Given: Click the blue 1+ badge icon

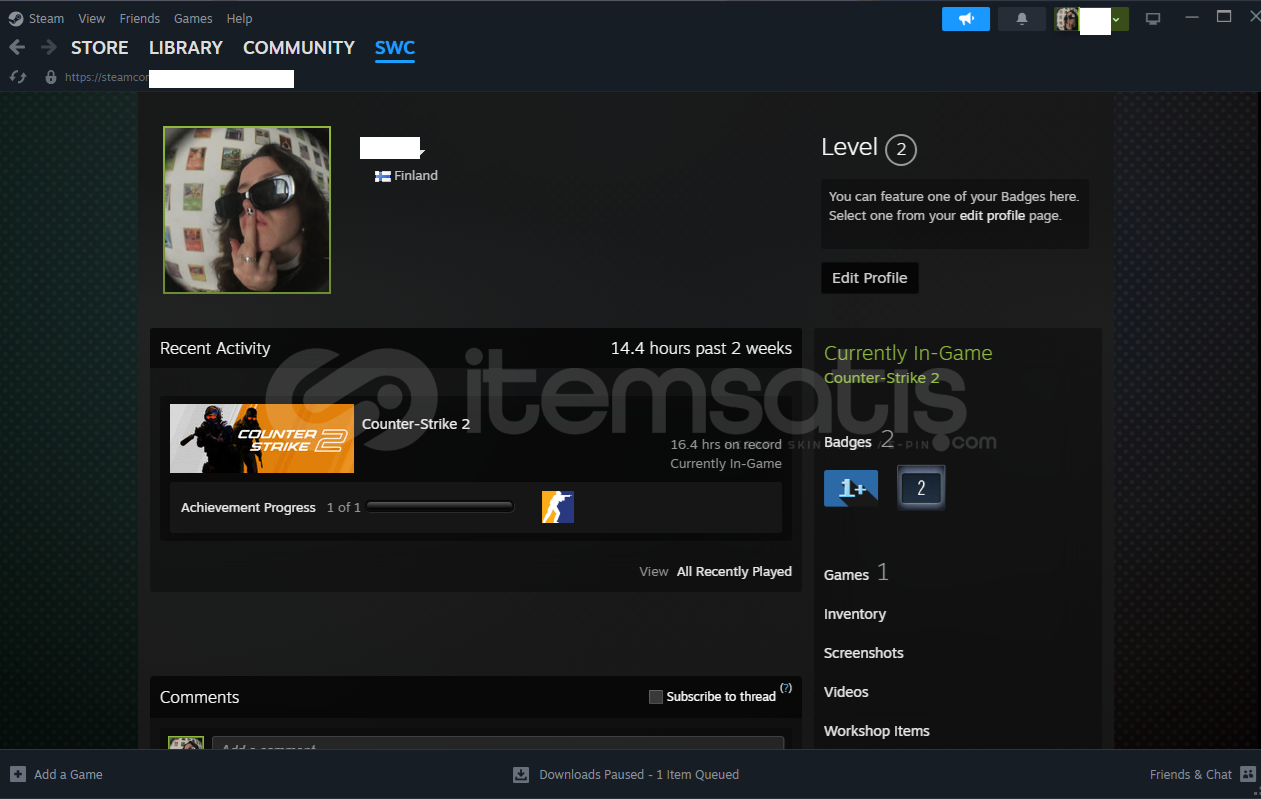Looking at the screenshot, I should (x=851, y=488).
